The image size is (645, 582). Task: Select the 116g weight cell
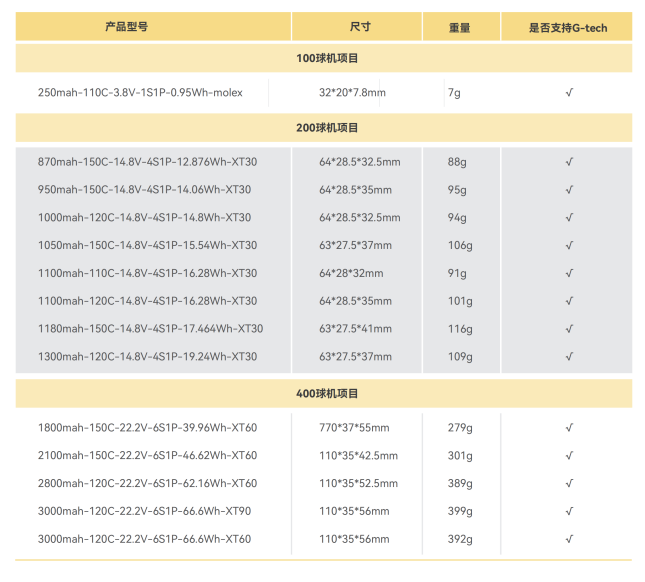click(459, 329)
